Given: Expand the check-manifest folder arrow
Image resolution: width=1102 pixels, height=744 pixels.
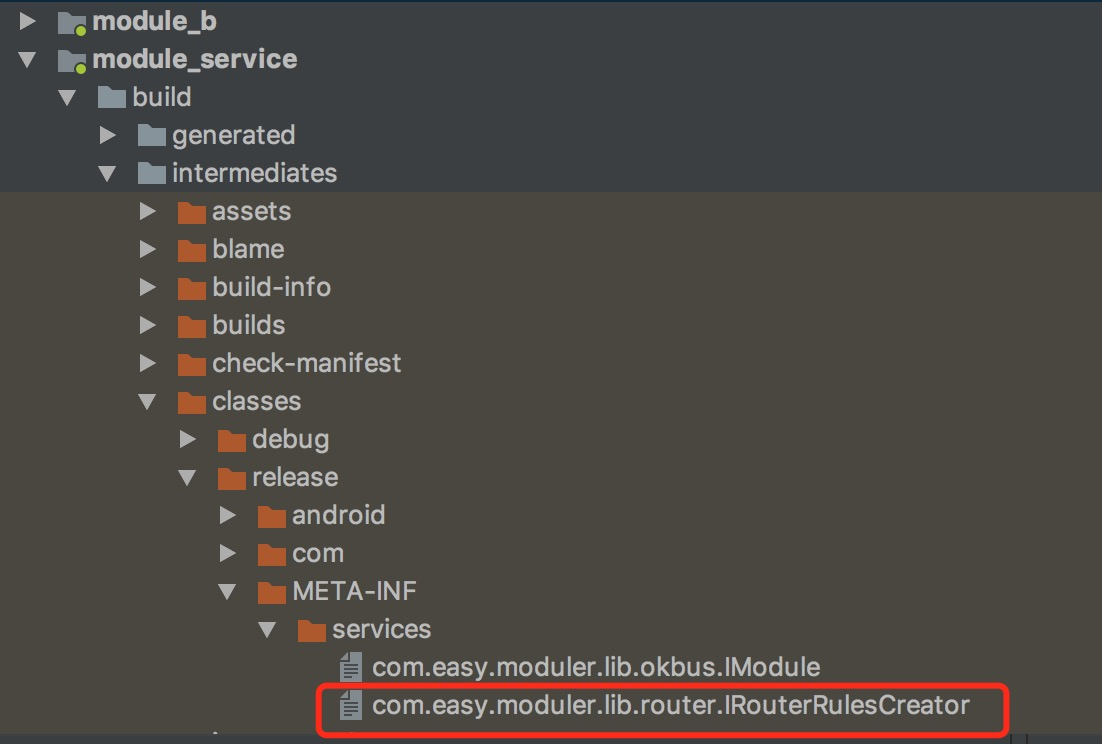Looking at the screenshot, I should 148,363.
